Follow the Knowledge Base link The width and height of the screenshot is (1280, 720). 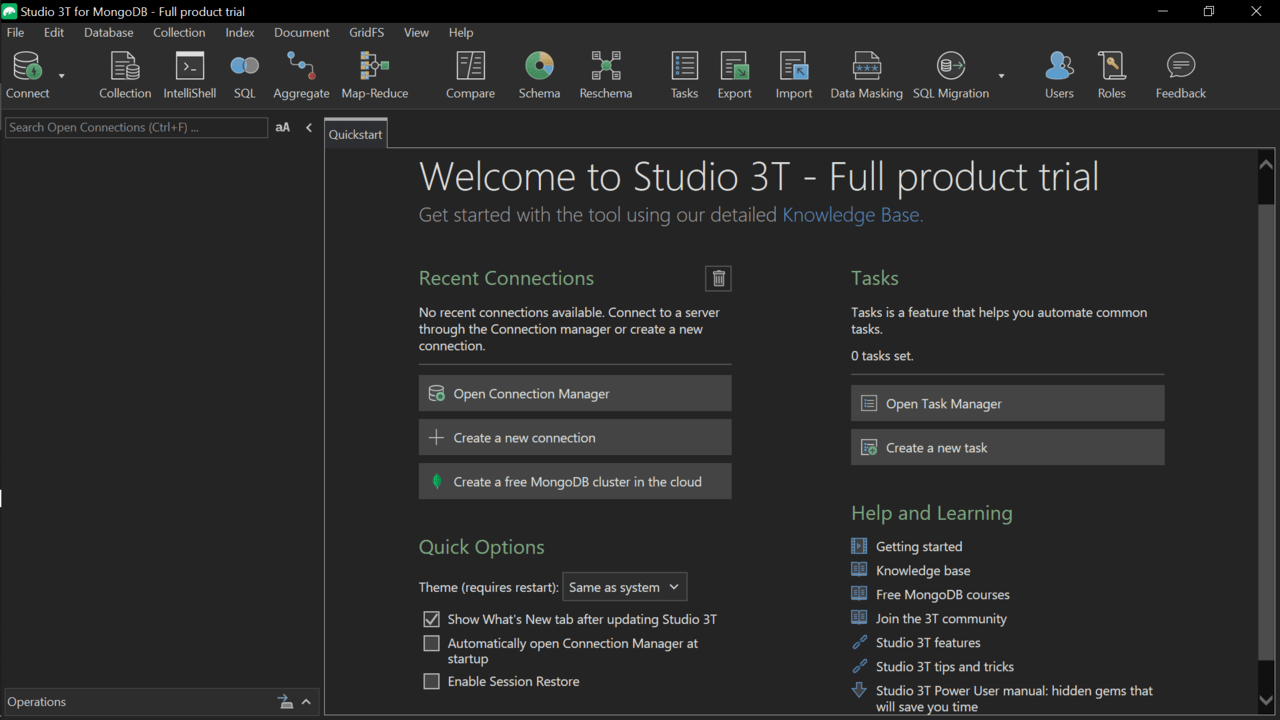(852, 215)
